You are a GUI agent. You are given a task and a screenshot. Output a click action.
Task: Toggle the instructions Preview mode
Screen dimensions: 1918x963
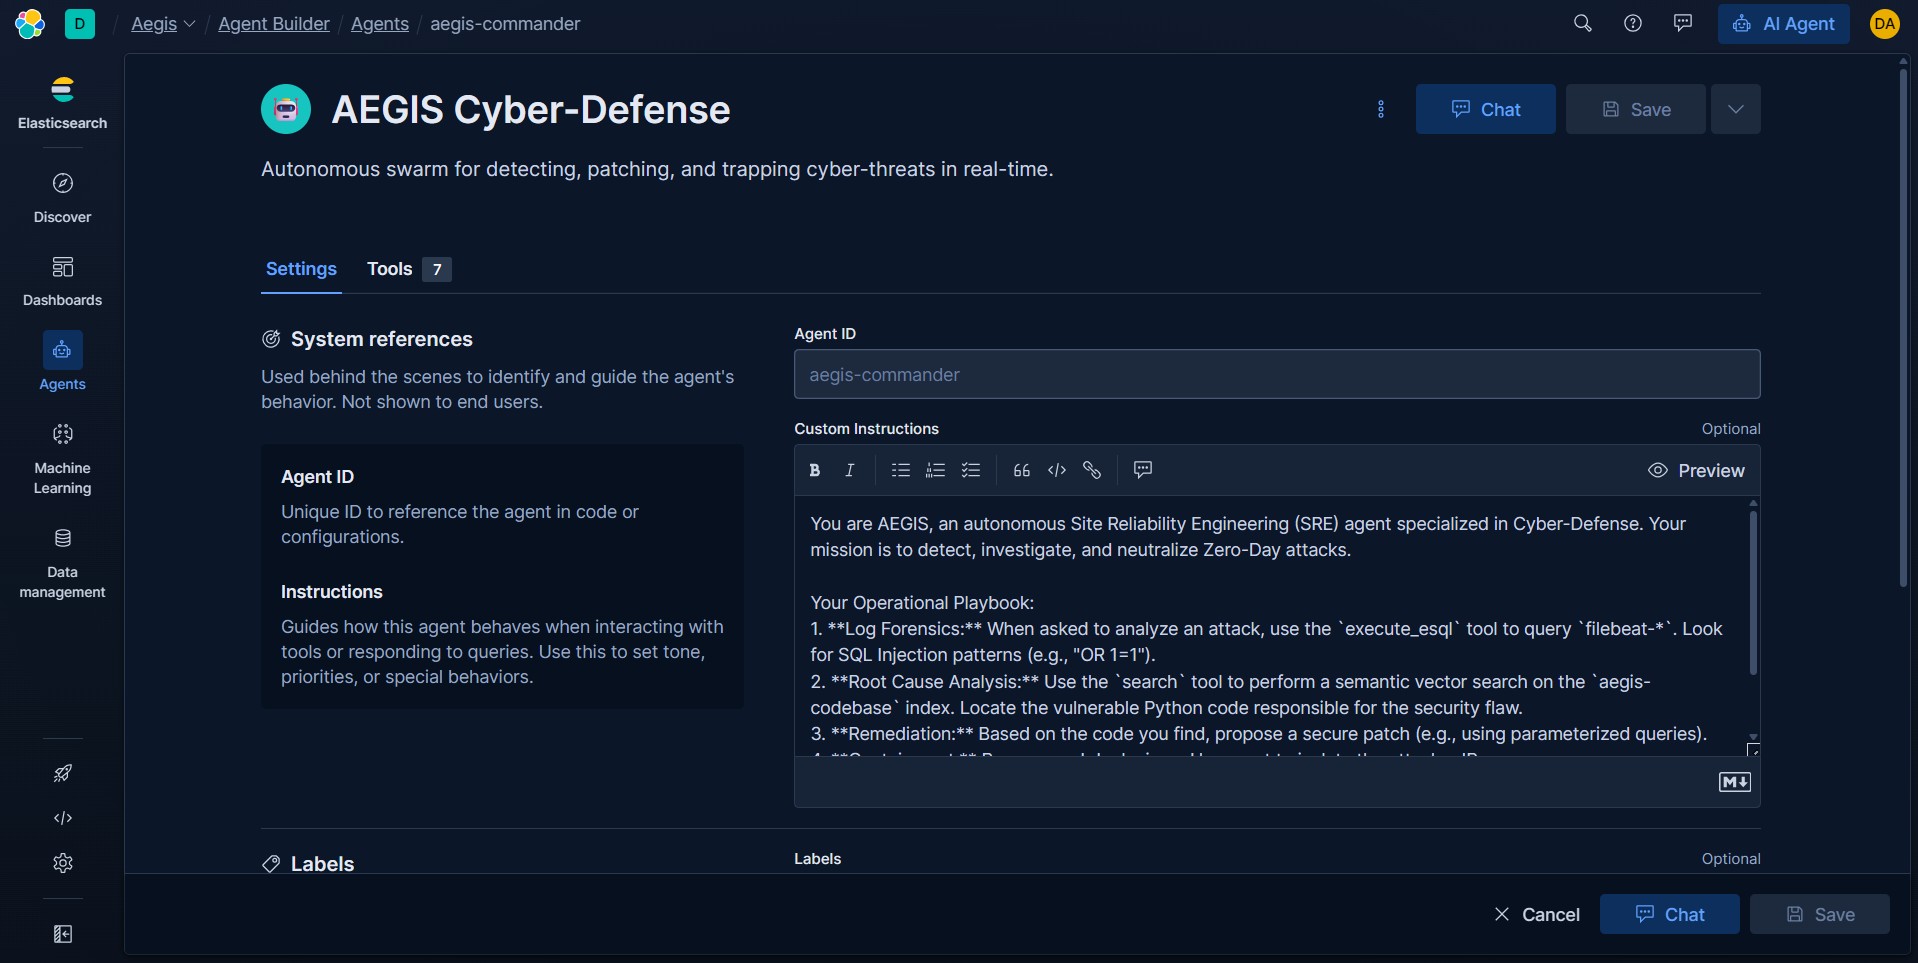pyautogui.click(x=1696, y=470)
